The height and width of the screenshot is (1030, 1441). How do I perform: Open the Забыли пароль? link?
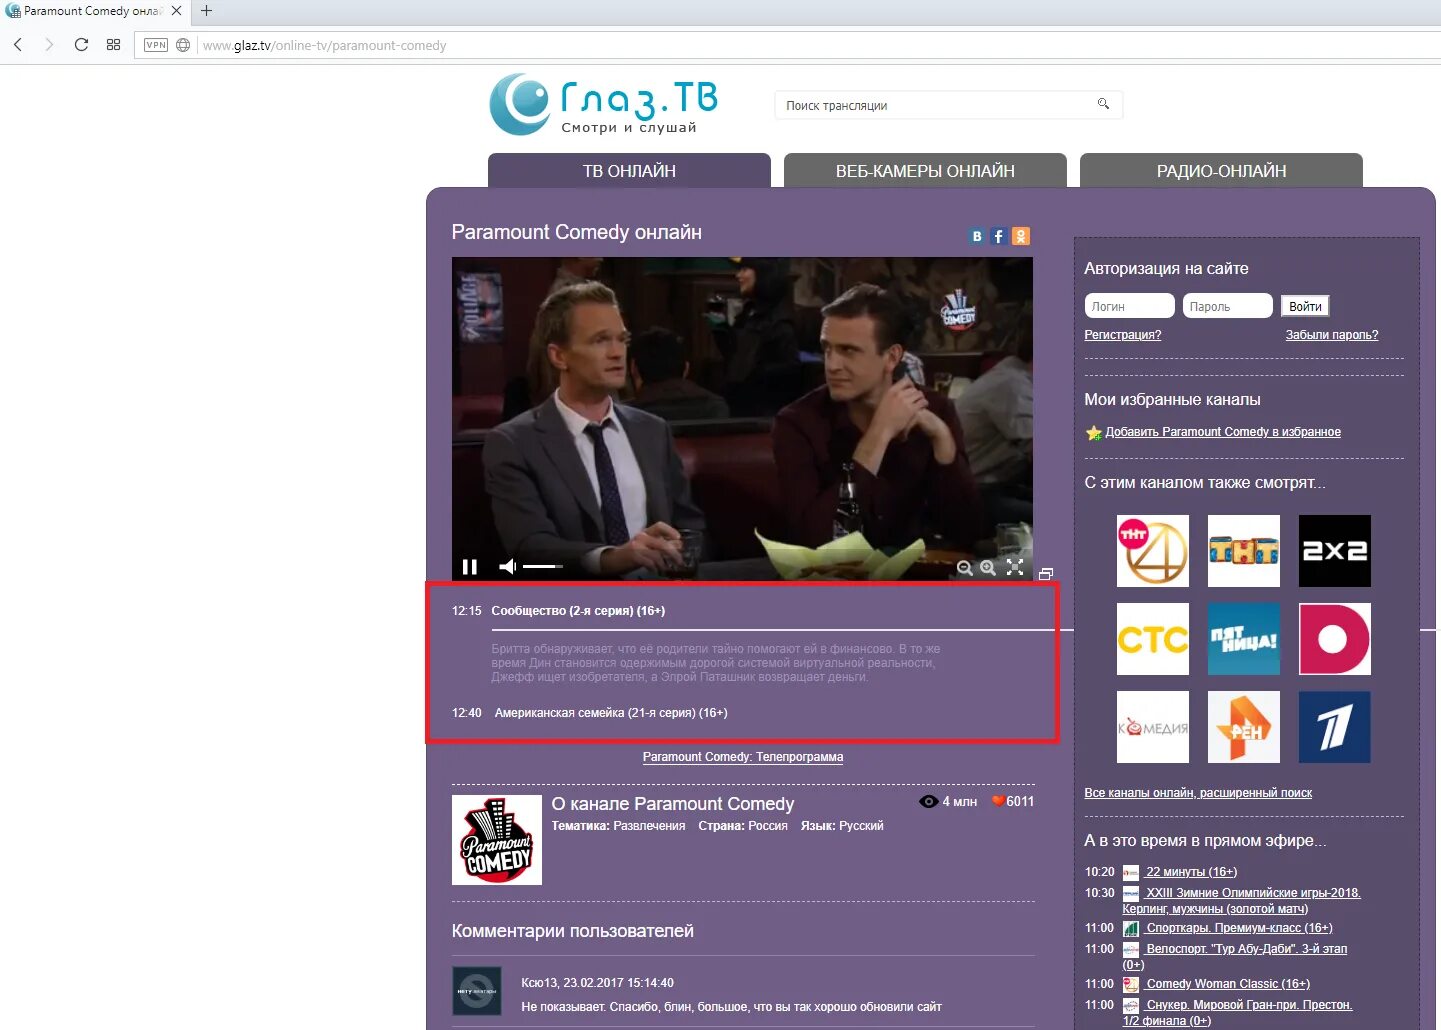click(x=1331, y=335)
